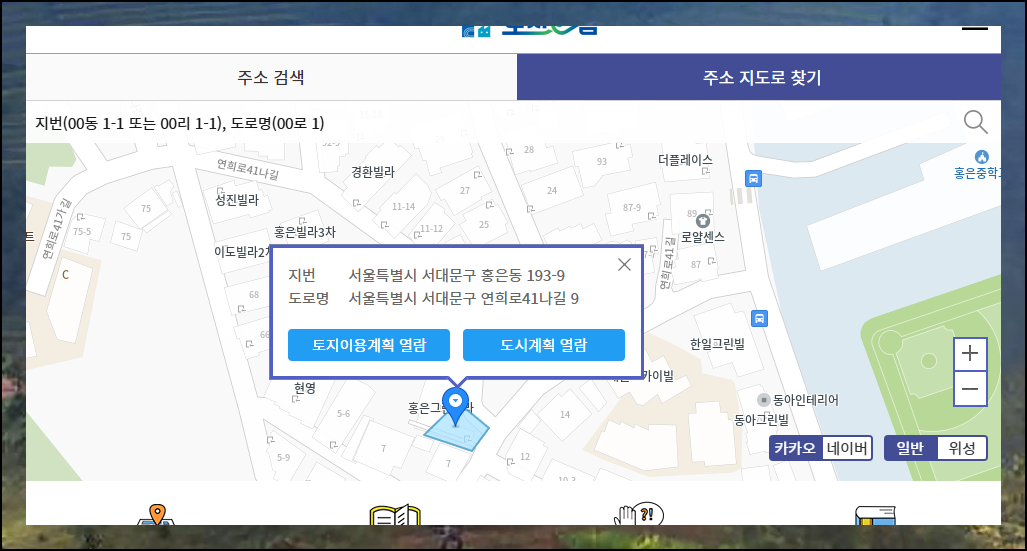Click the magnifier search icon
The height and width of the screenshot is (551, 1027).
click(x=975, y=122)
